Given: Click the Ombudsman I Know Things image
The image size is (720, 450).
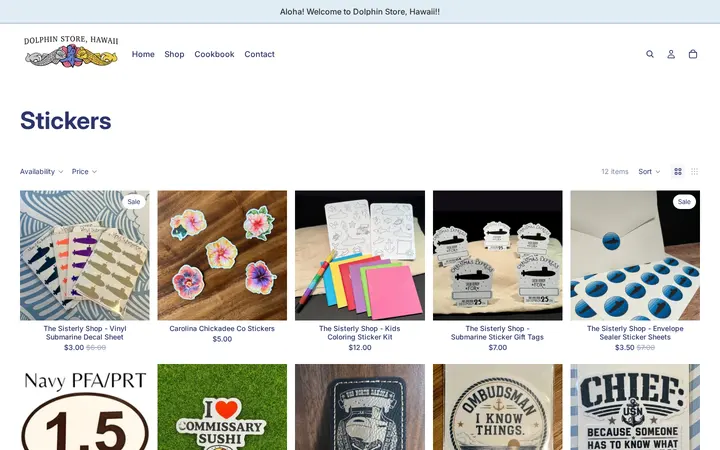Looking at the screenshot, I should (497, 407).
